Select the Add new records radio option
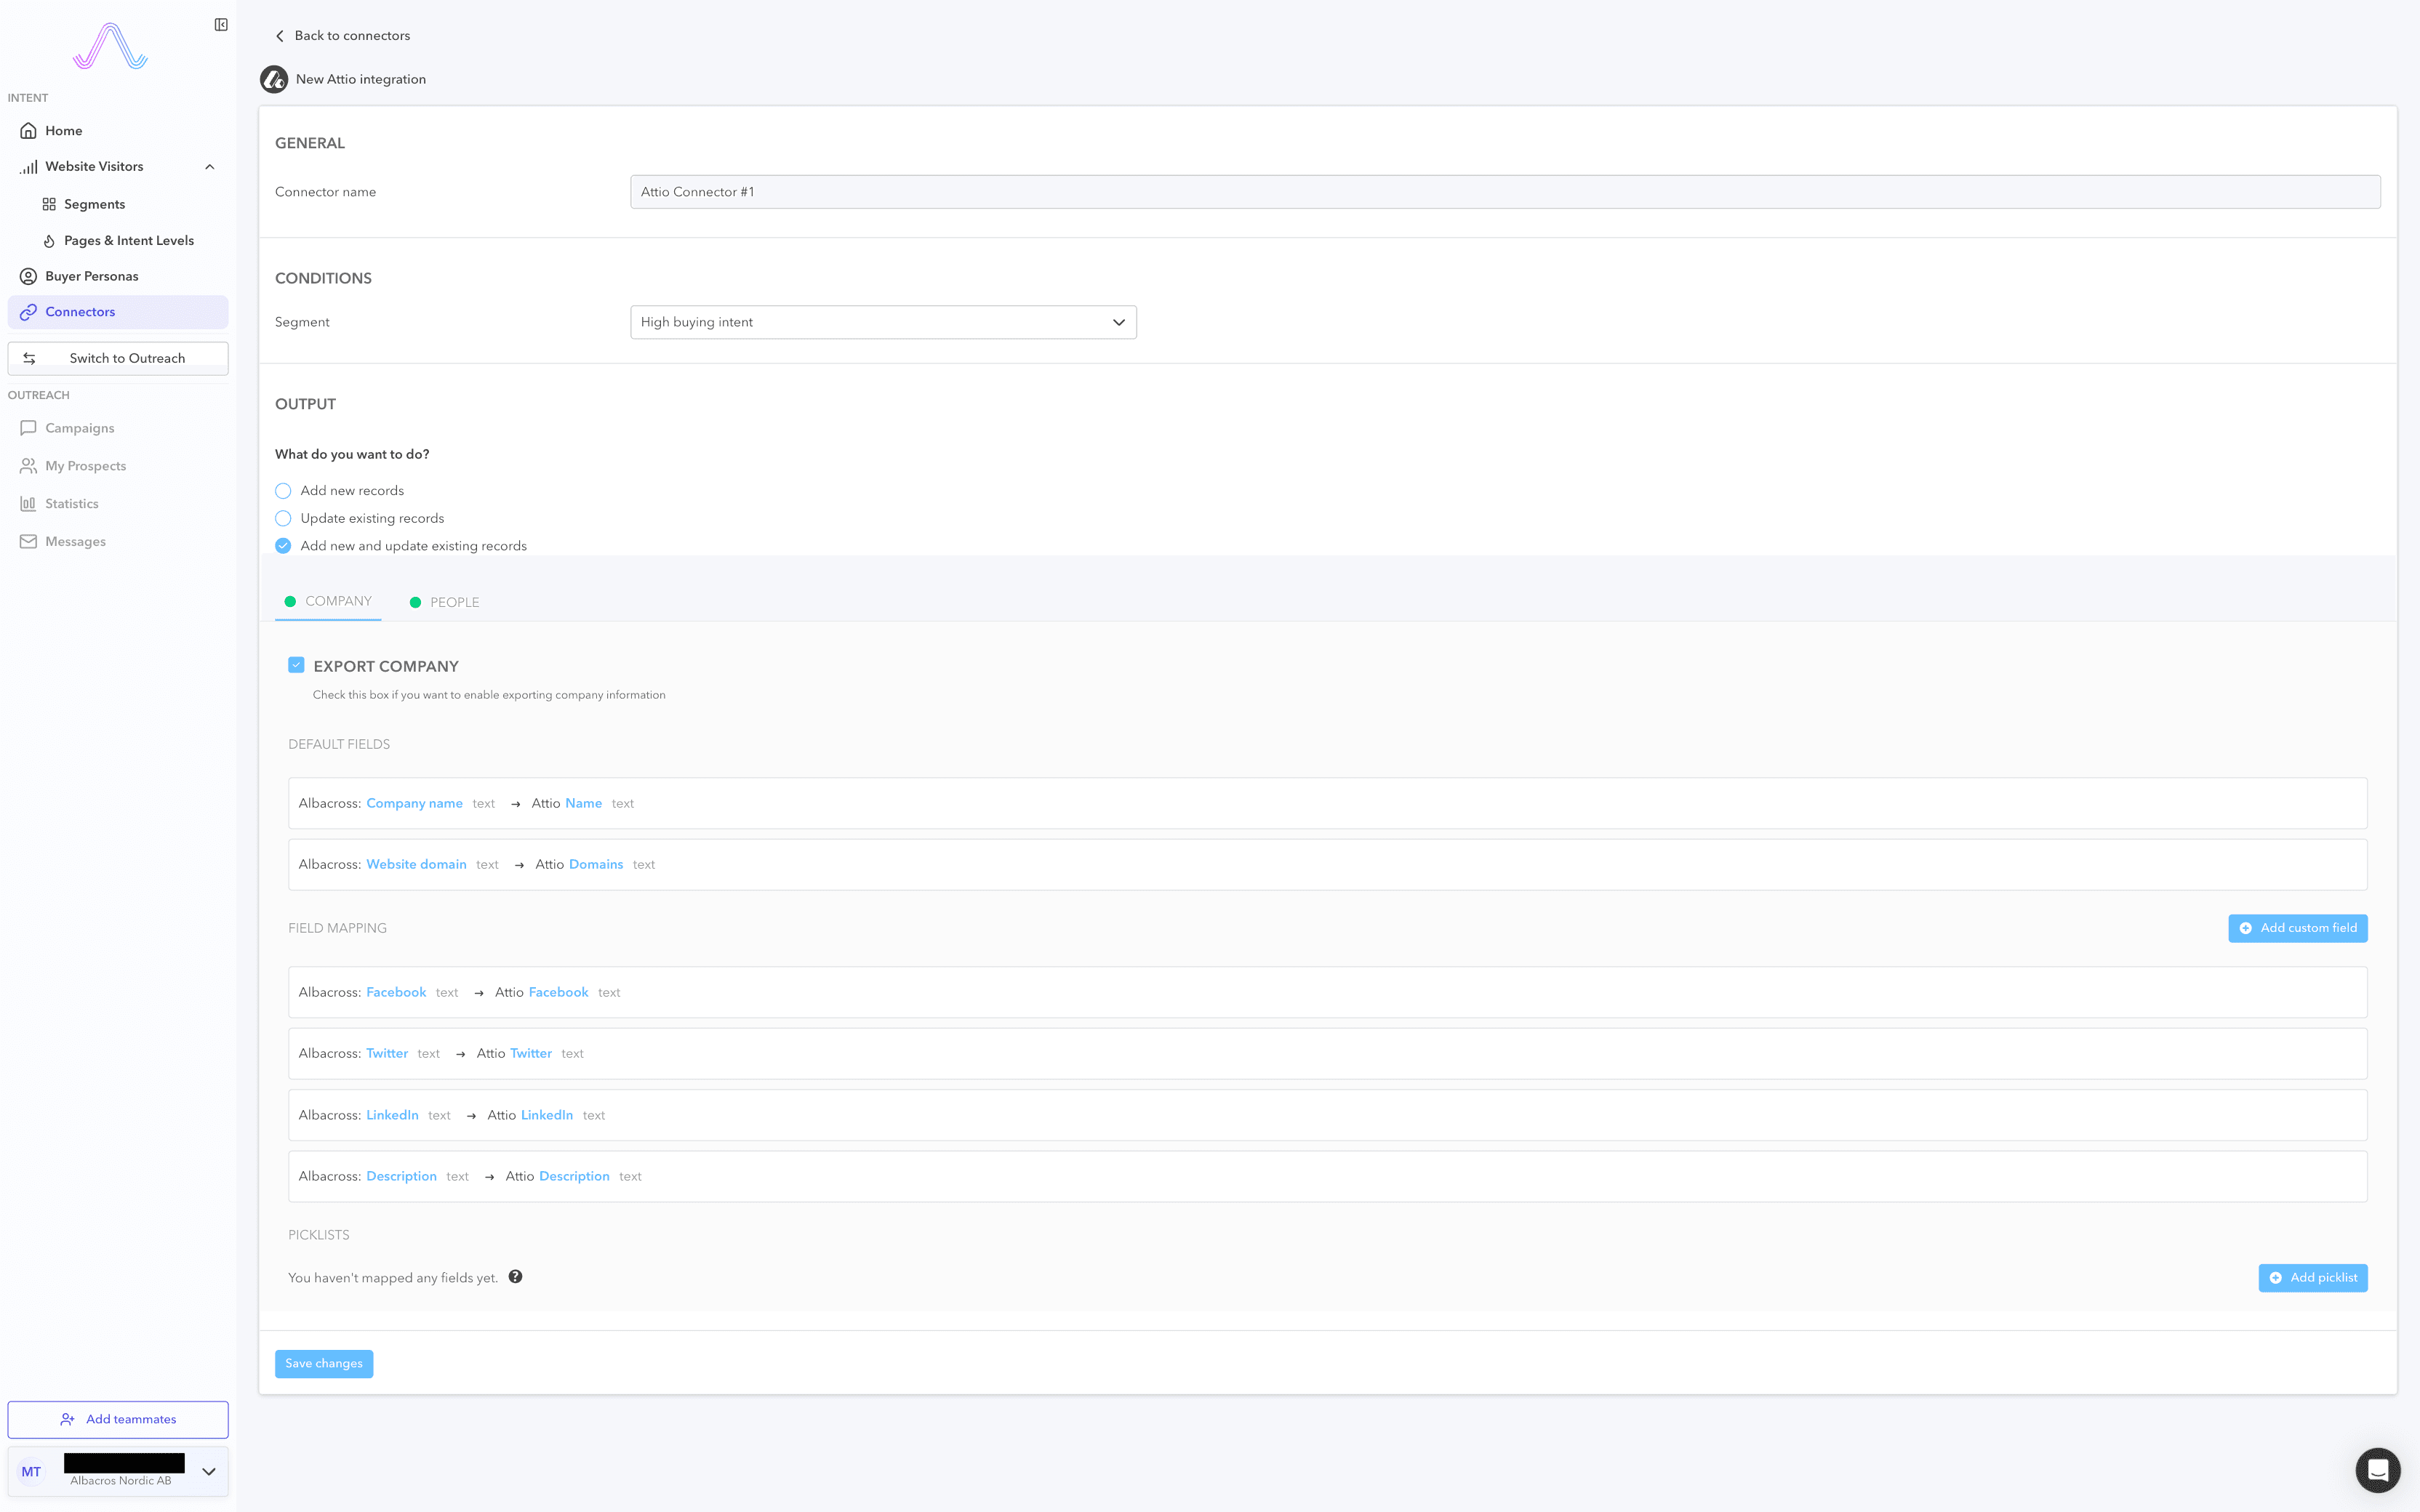This screenshot has width=2420, height=1512. [x=283, y=491]
